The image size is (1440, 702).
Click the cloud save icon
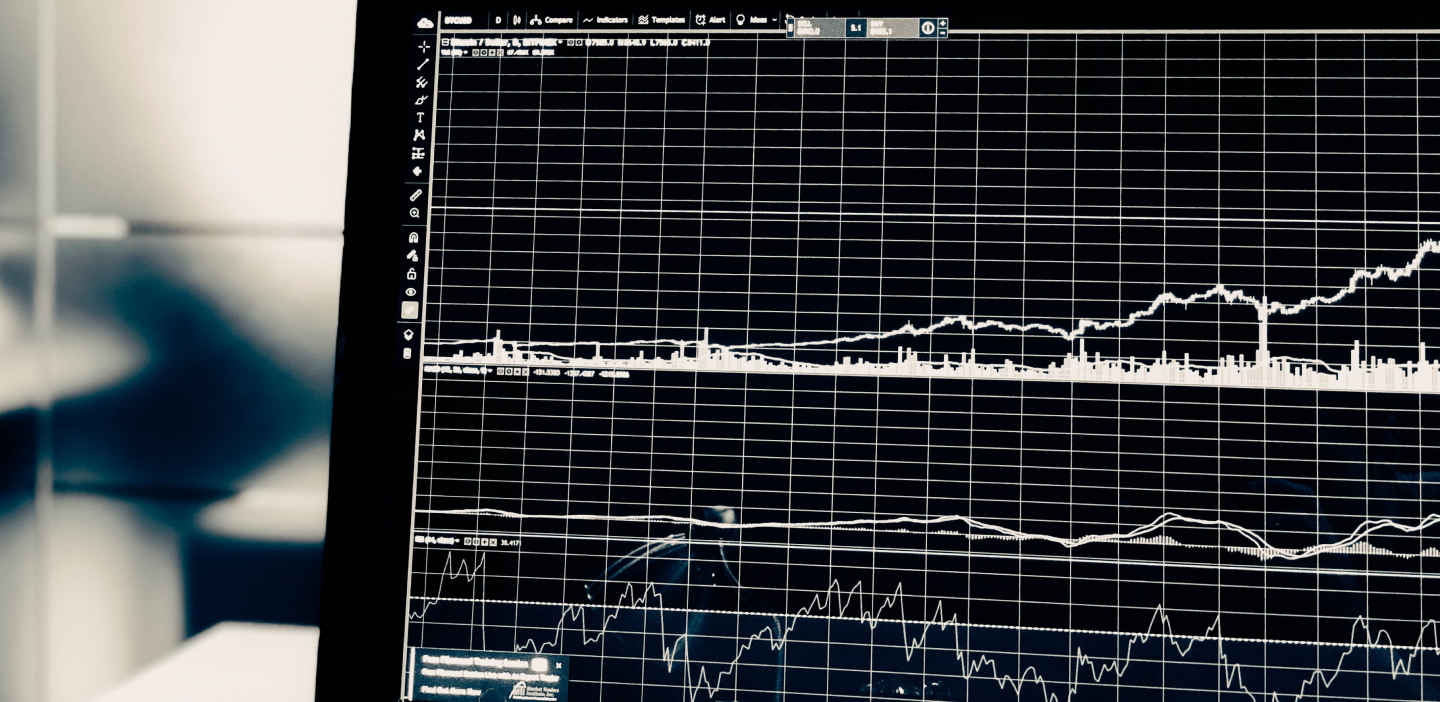[424, 23]
